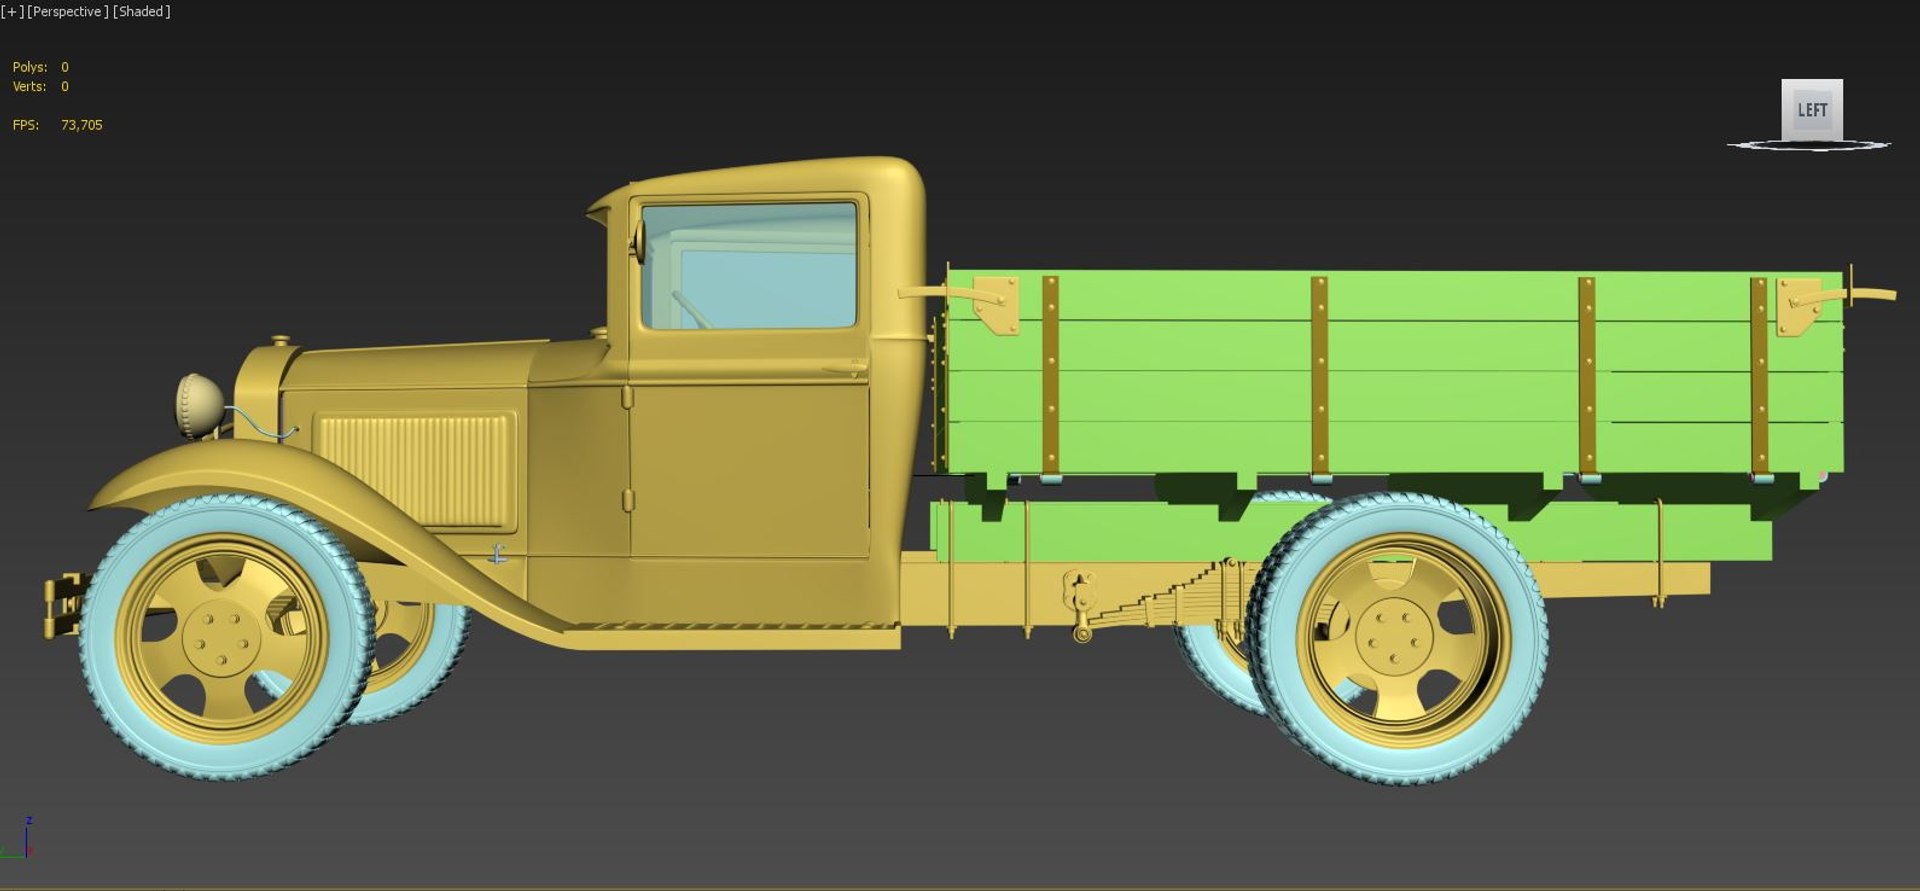Click the FPS value "73,705"
This screenshot has height=891, width=1920.
82,125
